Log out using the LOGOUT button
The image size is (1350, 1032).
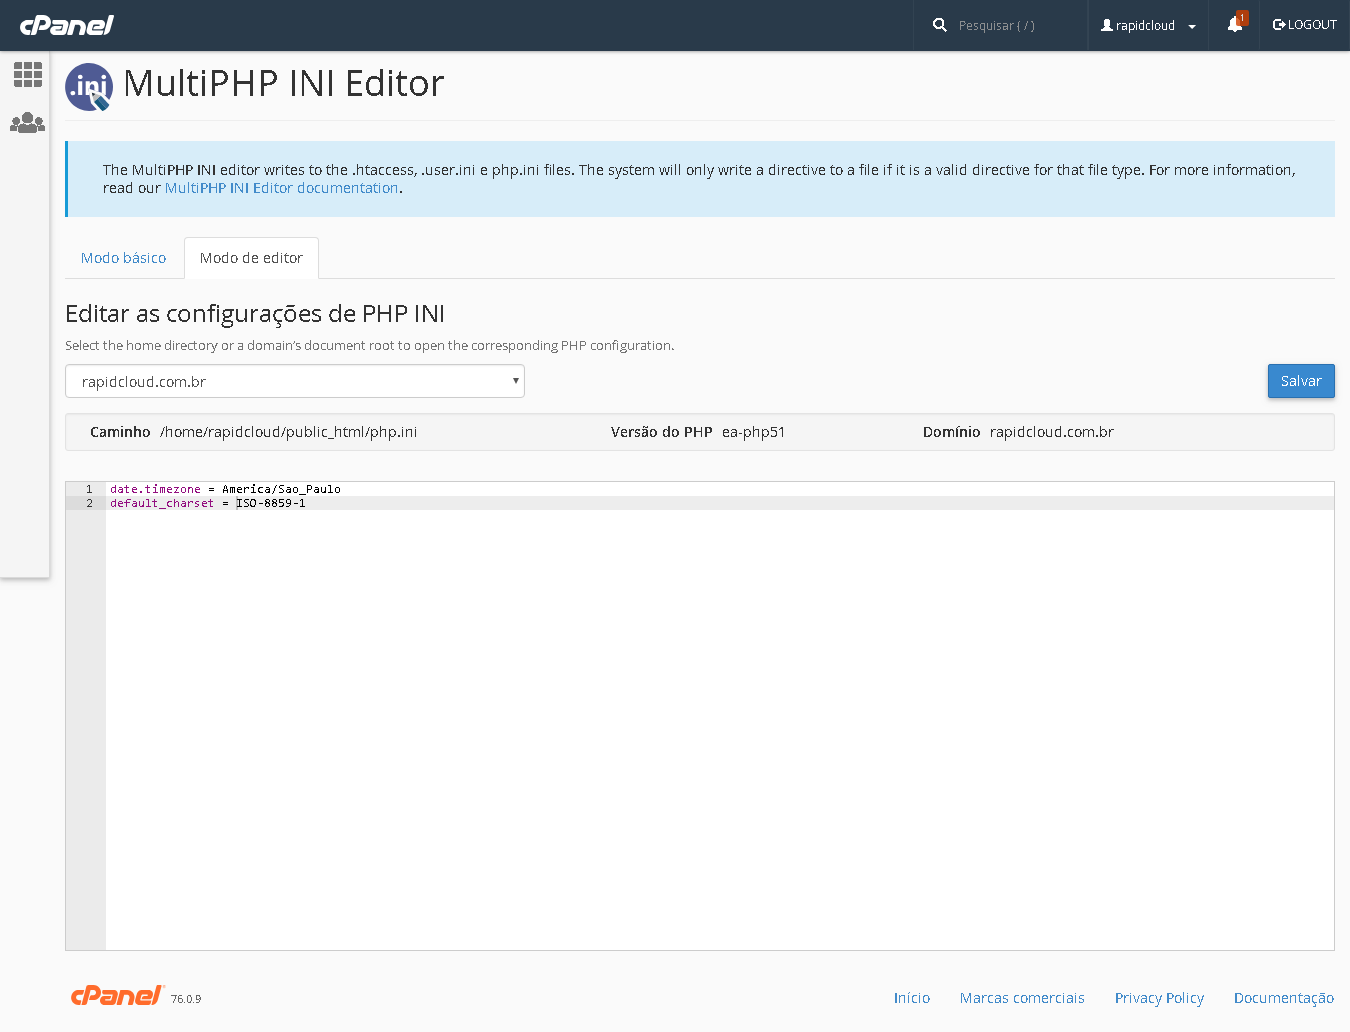(1304, 25)
